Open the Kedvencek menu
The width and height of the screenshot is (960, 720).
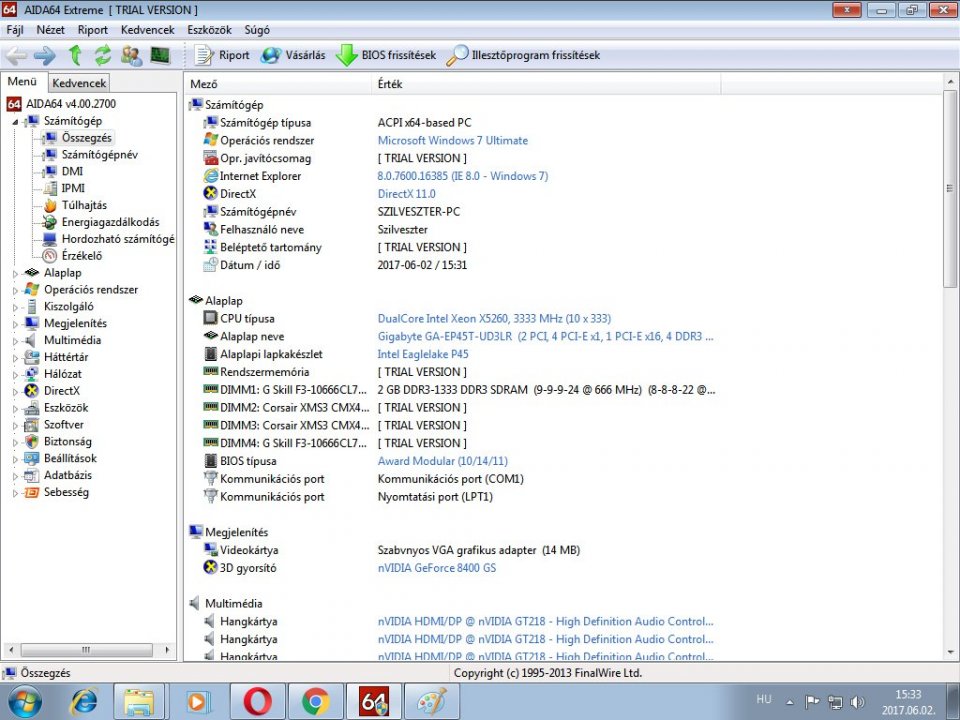point(148,30)
